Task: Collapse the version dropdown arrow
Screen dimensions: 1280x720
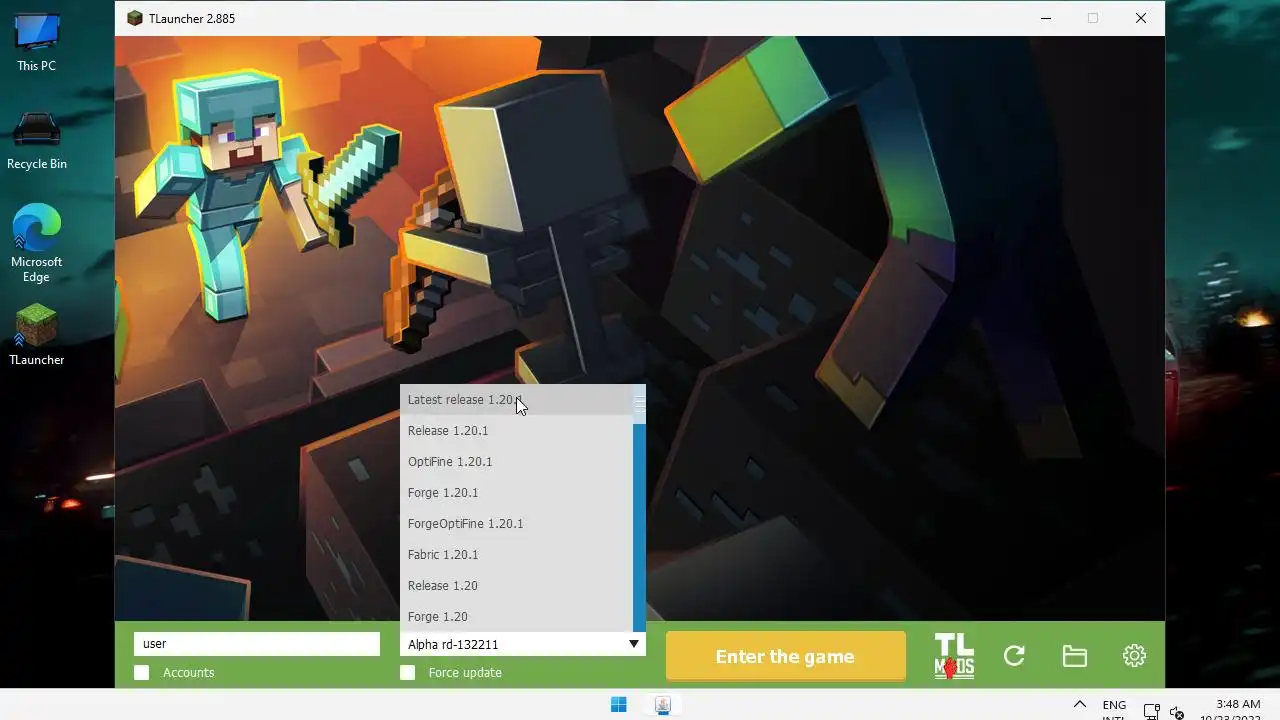Action: pyautogui.click(x=633, y=644)
